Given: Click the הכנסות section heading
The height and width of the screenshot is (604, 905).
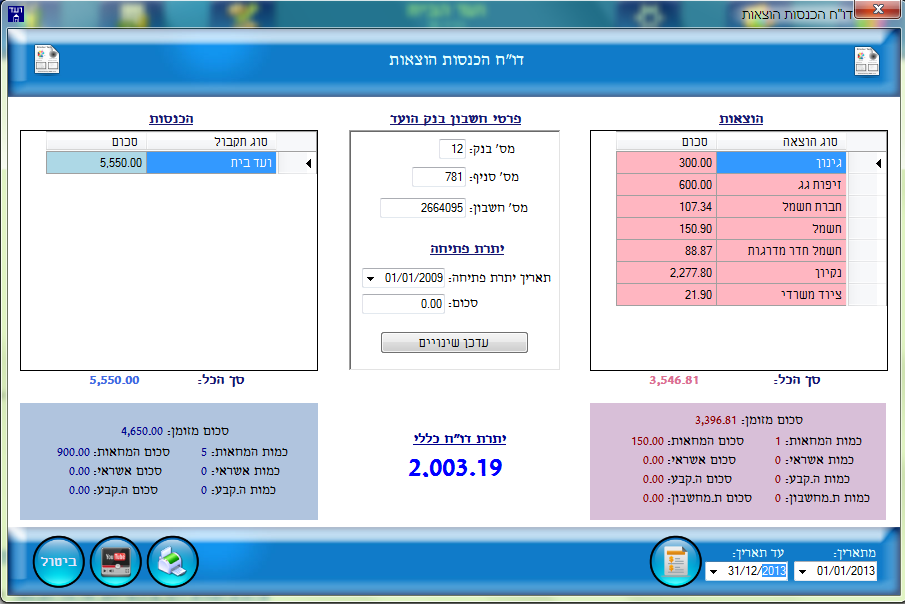Looking at the screenshot, I should click(x=171, y=118).
